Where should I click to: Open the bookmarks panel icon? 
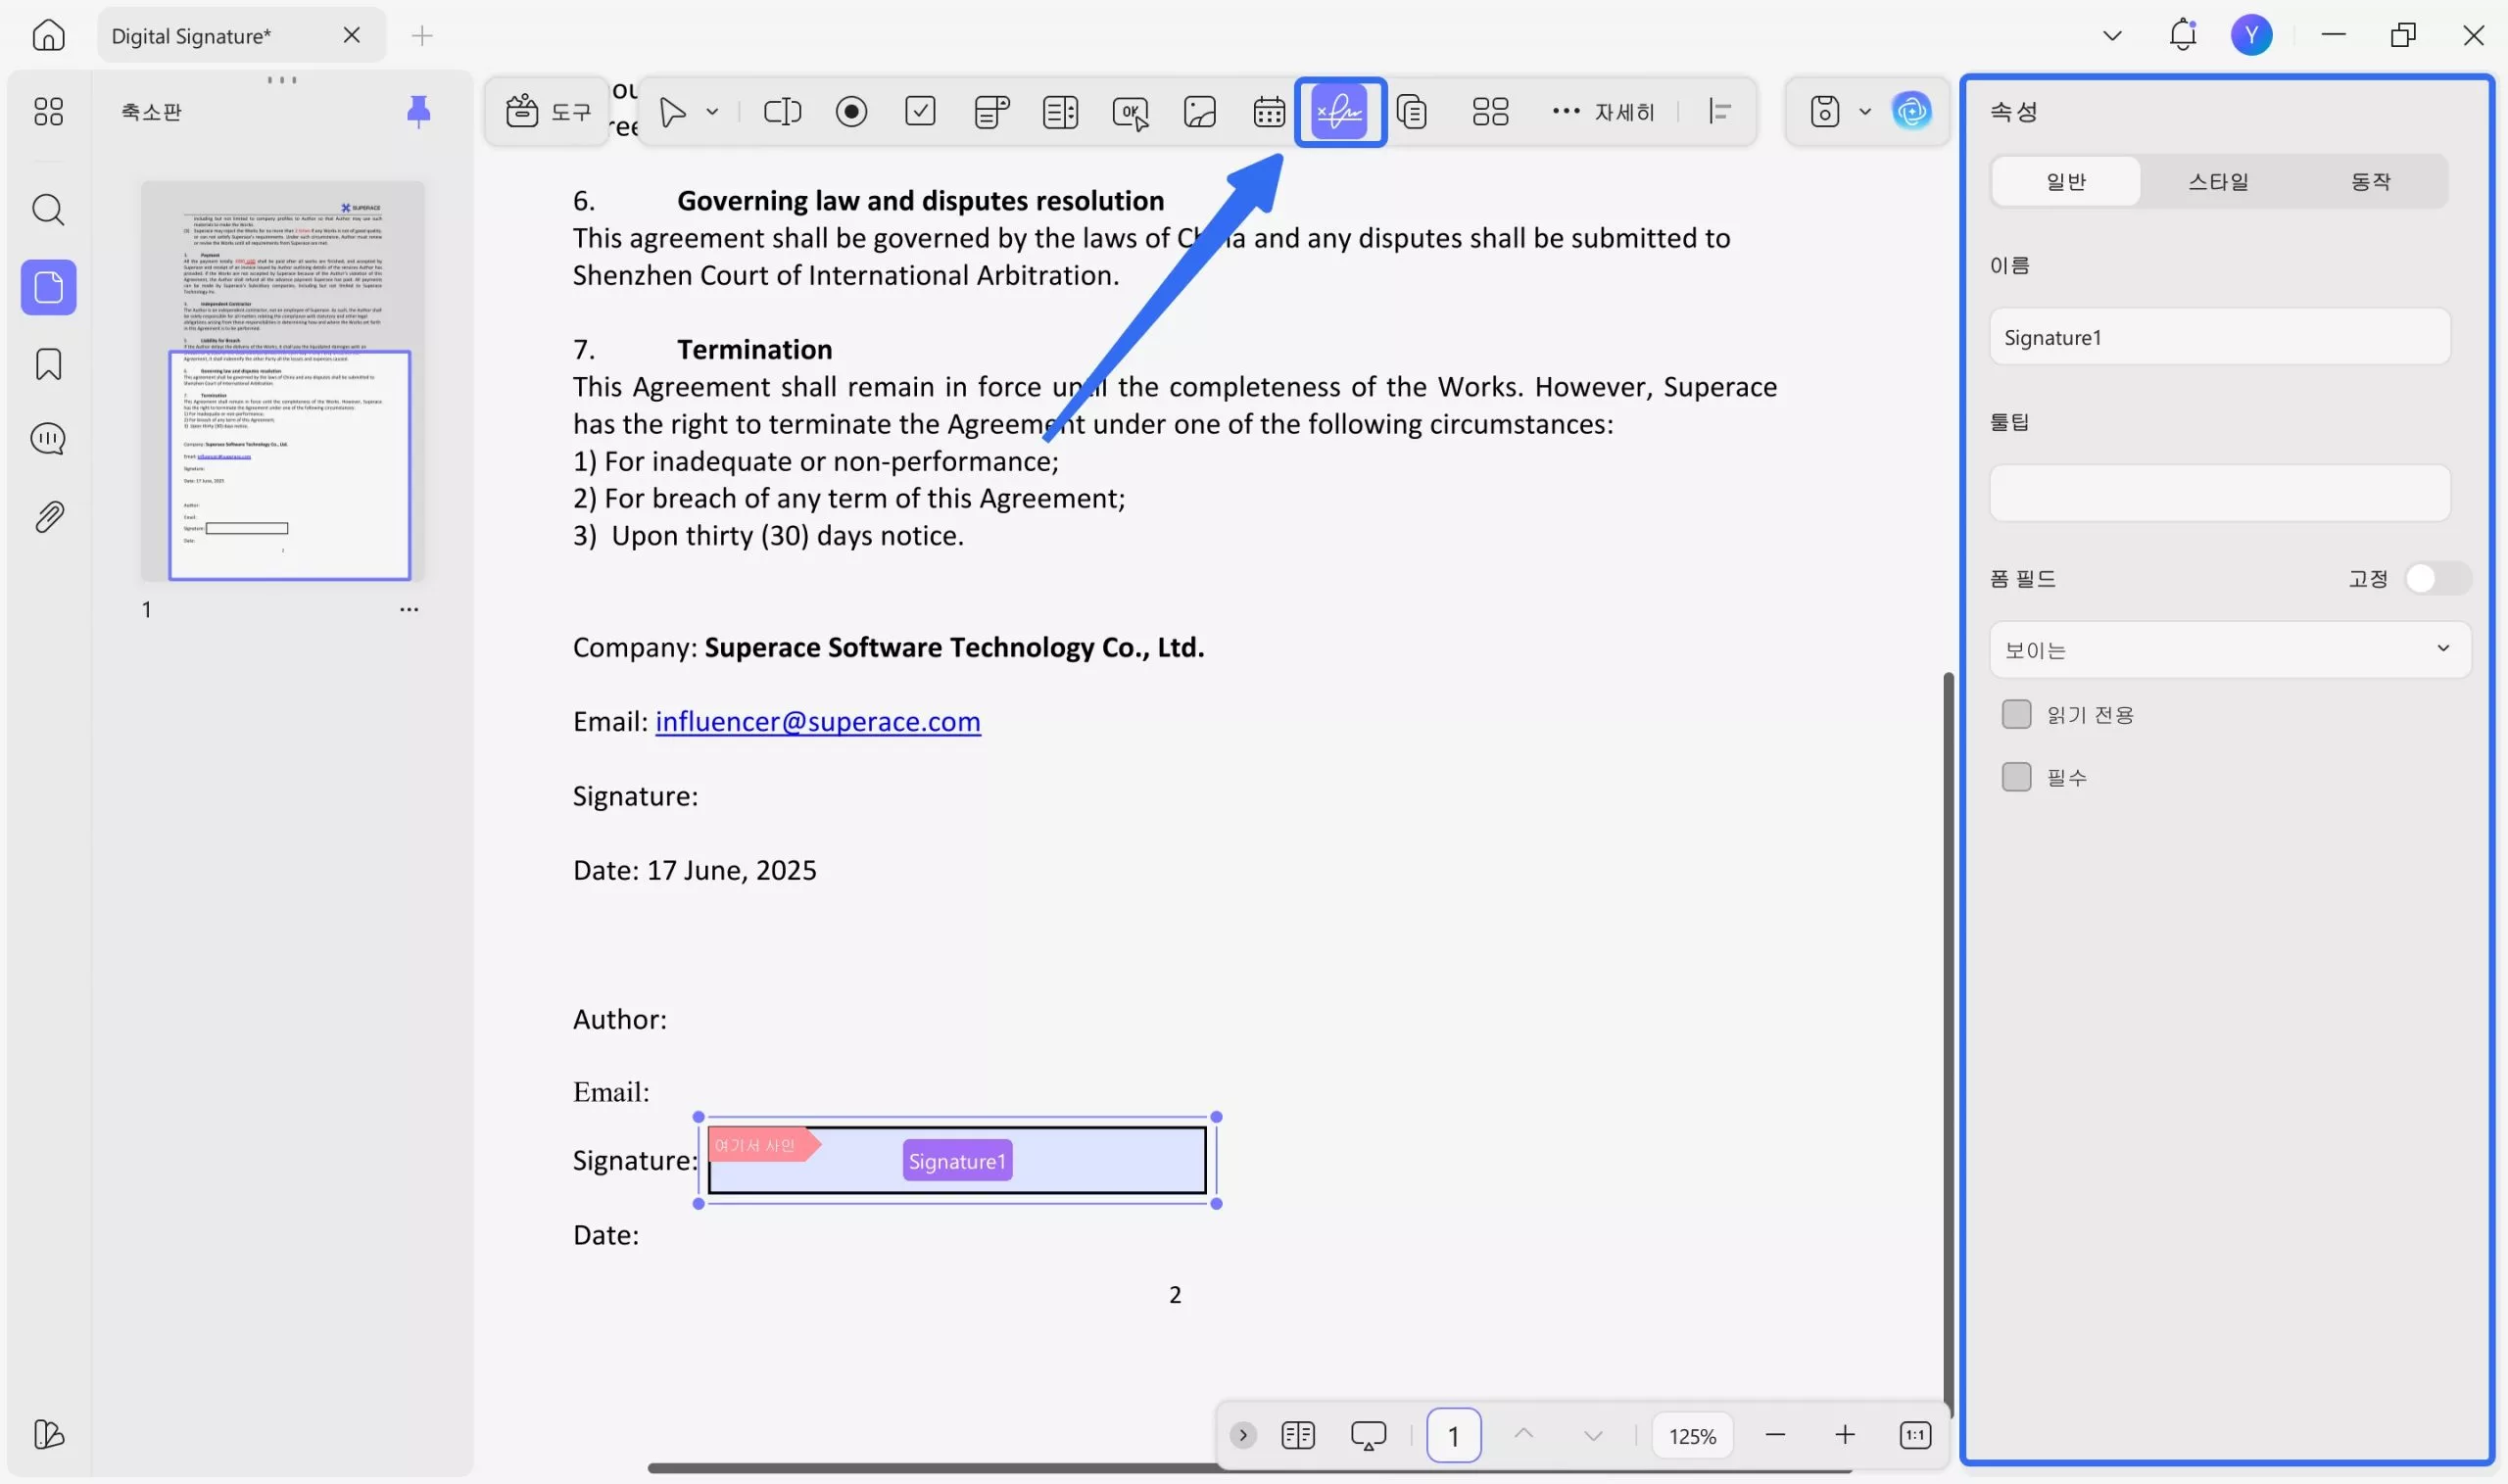point(48,364)
